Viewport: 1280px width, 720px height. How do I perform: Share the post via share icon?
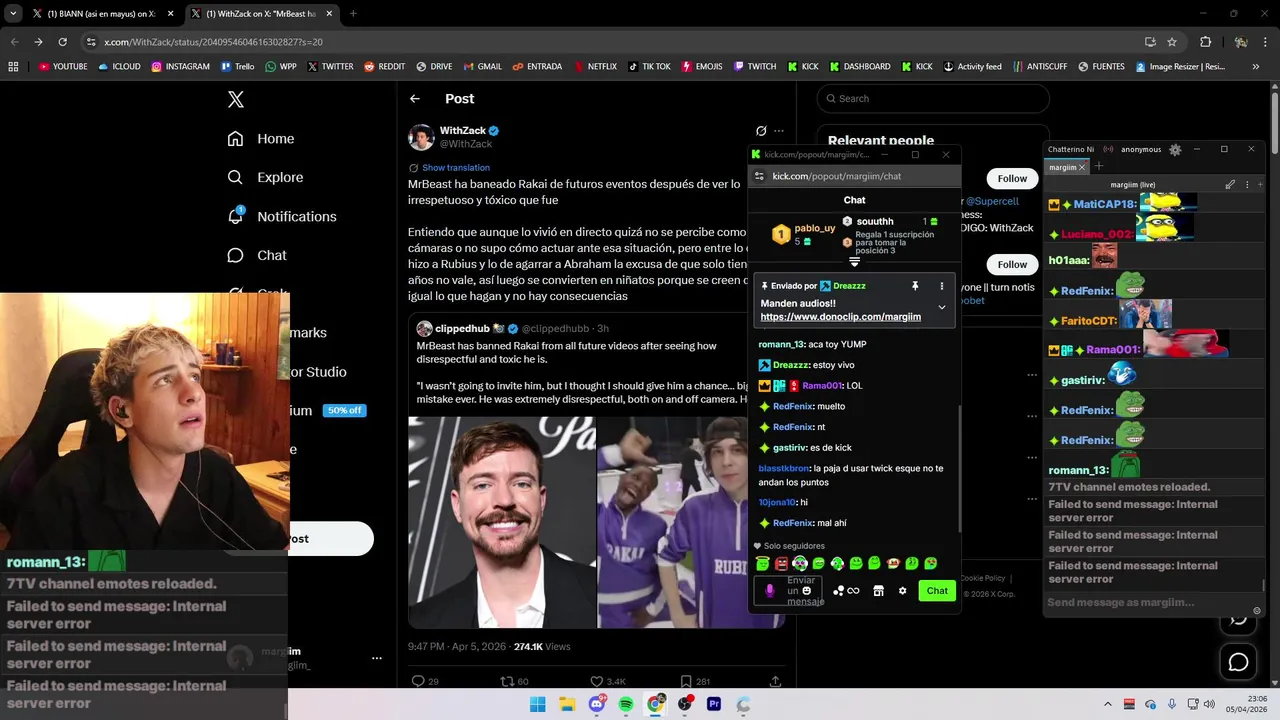tap(775, 681)
